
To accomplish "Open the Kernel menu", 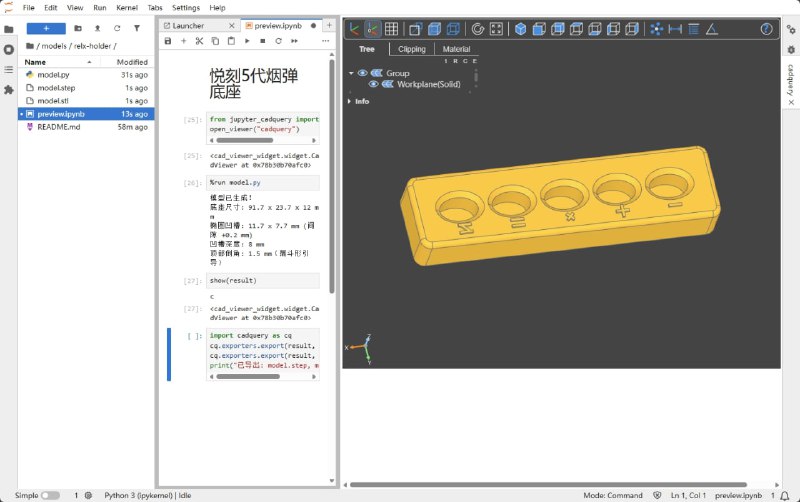I will tap(127, 7).
